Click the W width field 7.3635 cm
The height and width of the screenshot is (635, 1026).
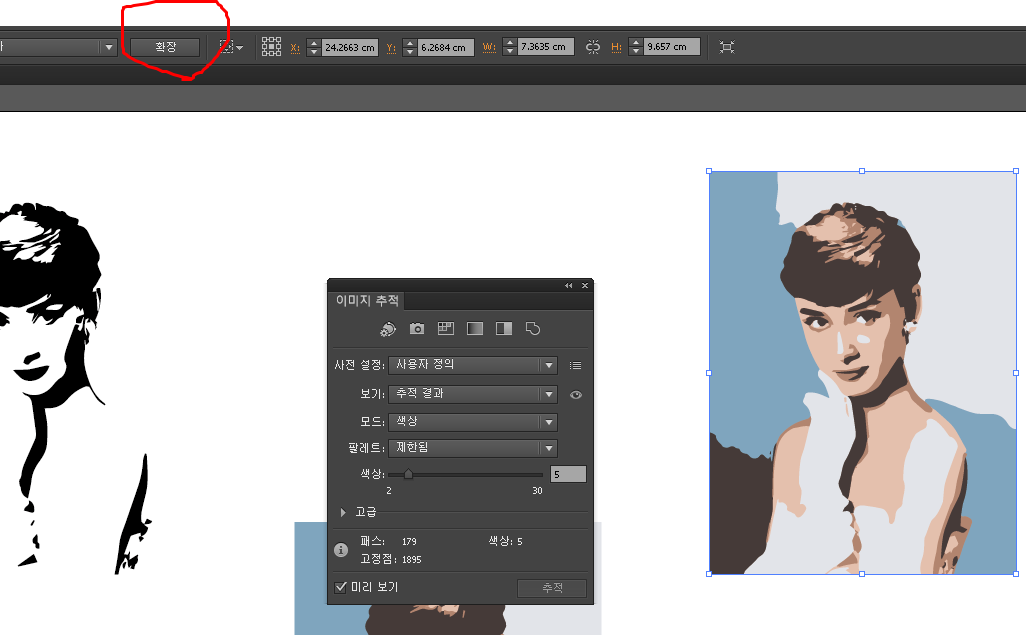[x=546, y=47]
